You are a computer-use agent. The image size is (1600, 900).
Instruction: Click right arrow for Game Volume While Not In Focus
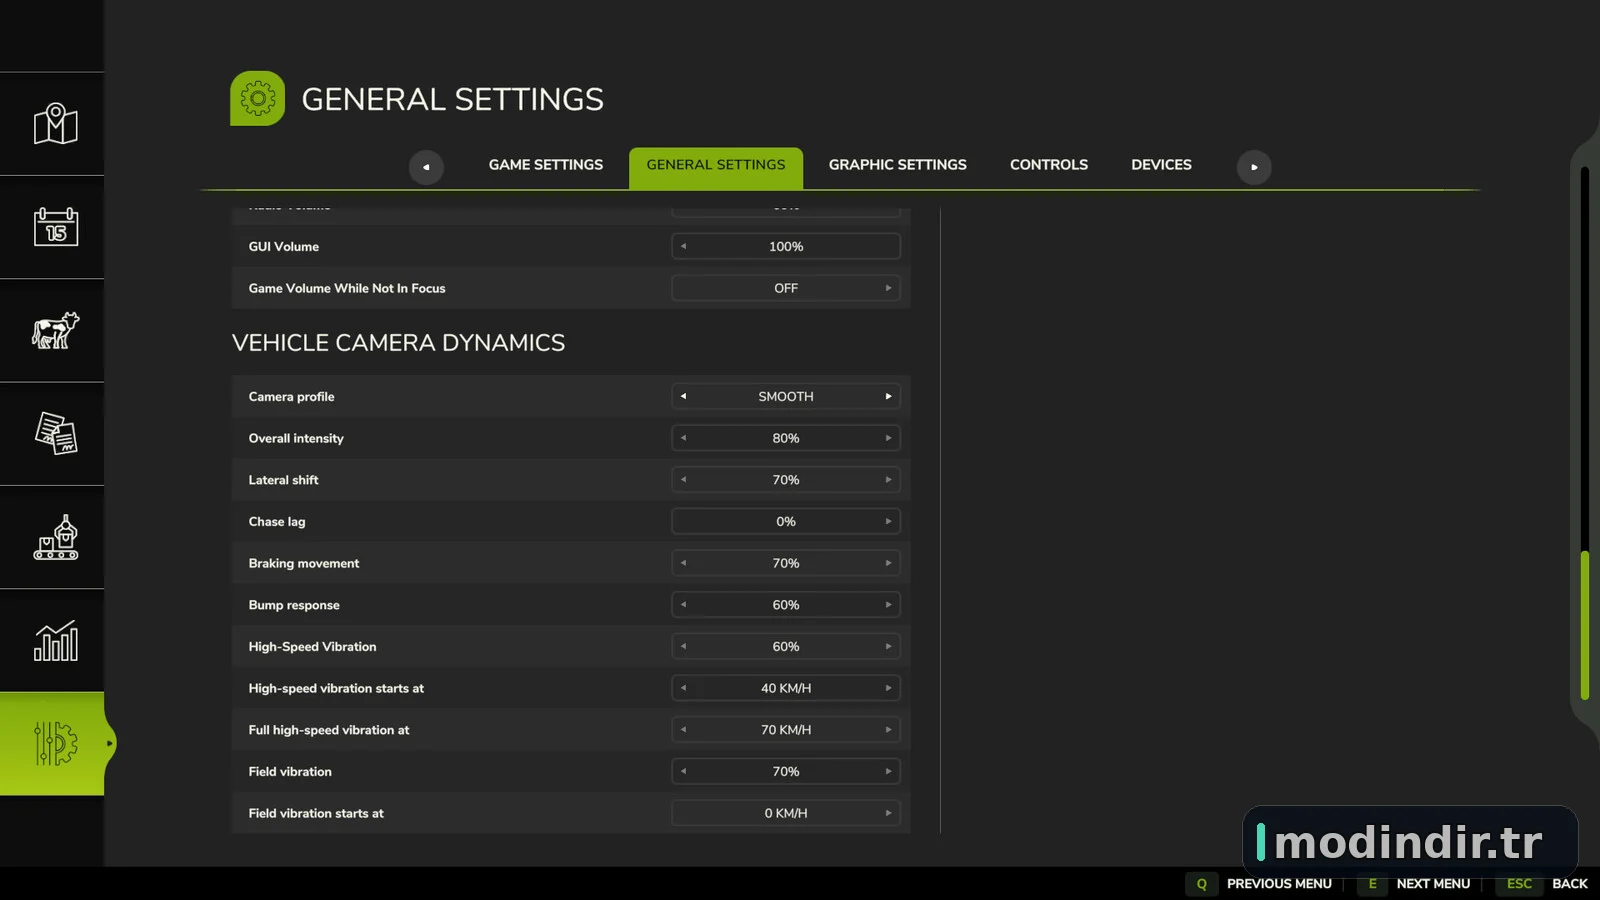pos(888,288)
